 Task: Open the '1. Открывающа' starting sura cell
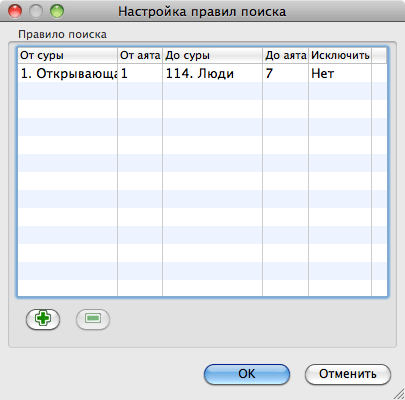[68, 73]
